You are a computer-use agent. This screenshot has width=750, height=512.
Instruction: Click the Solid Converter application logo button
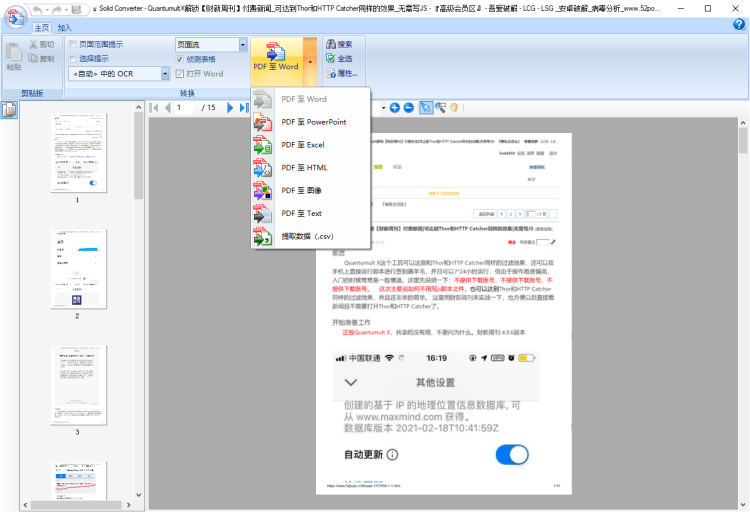[x=15, y=17]
